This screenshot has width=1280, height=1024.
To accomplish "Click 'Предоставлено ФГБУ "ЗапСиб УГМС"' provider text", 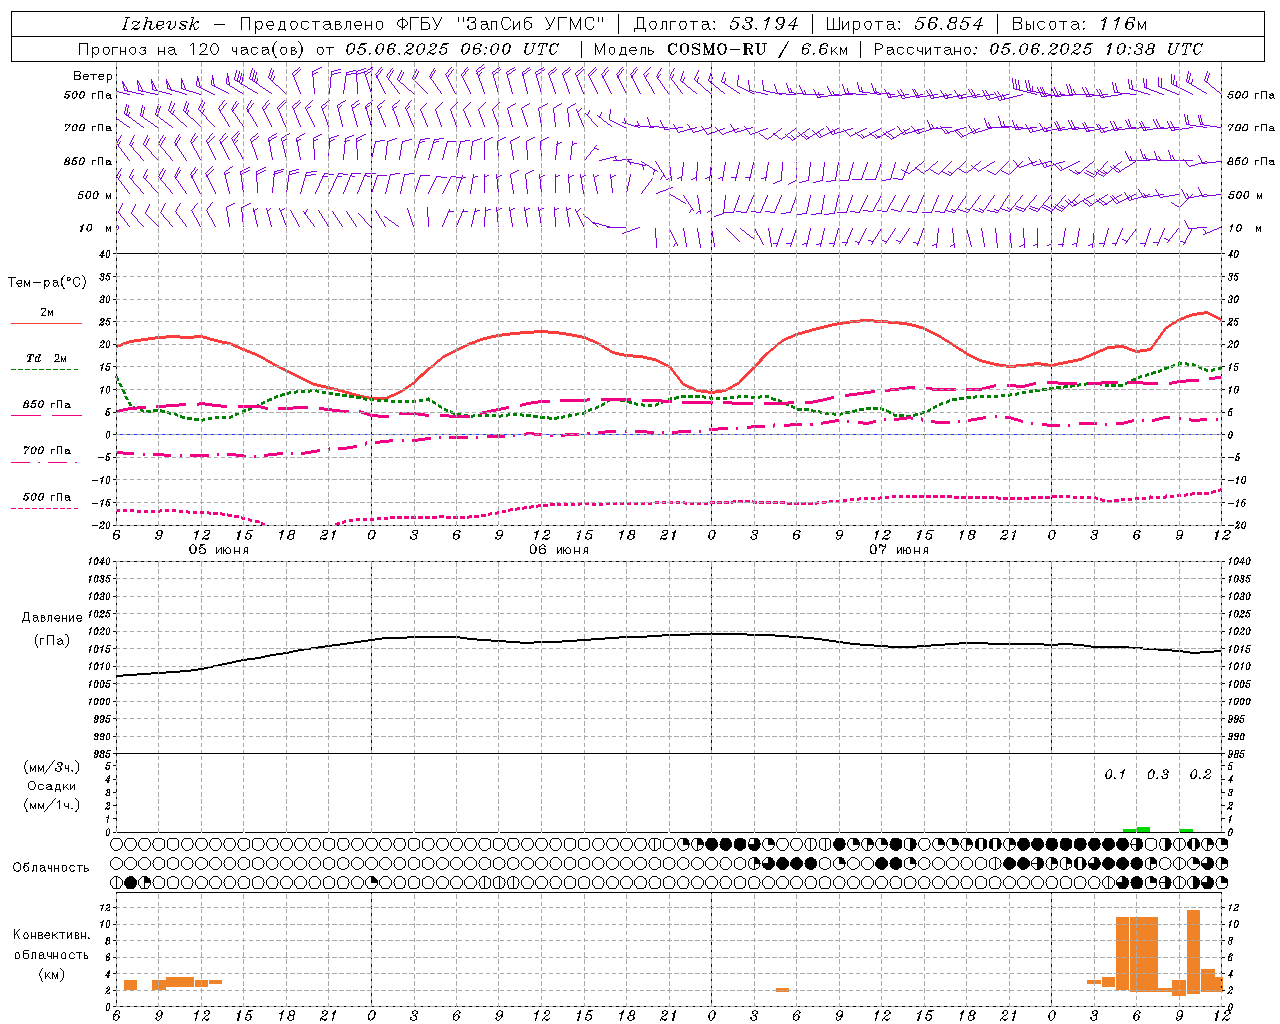I will 422,24.
